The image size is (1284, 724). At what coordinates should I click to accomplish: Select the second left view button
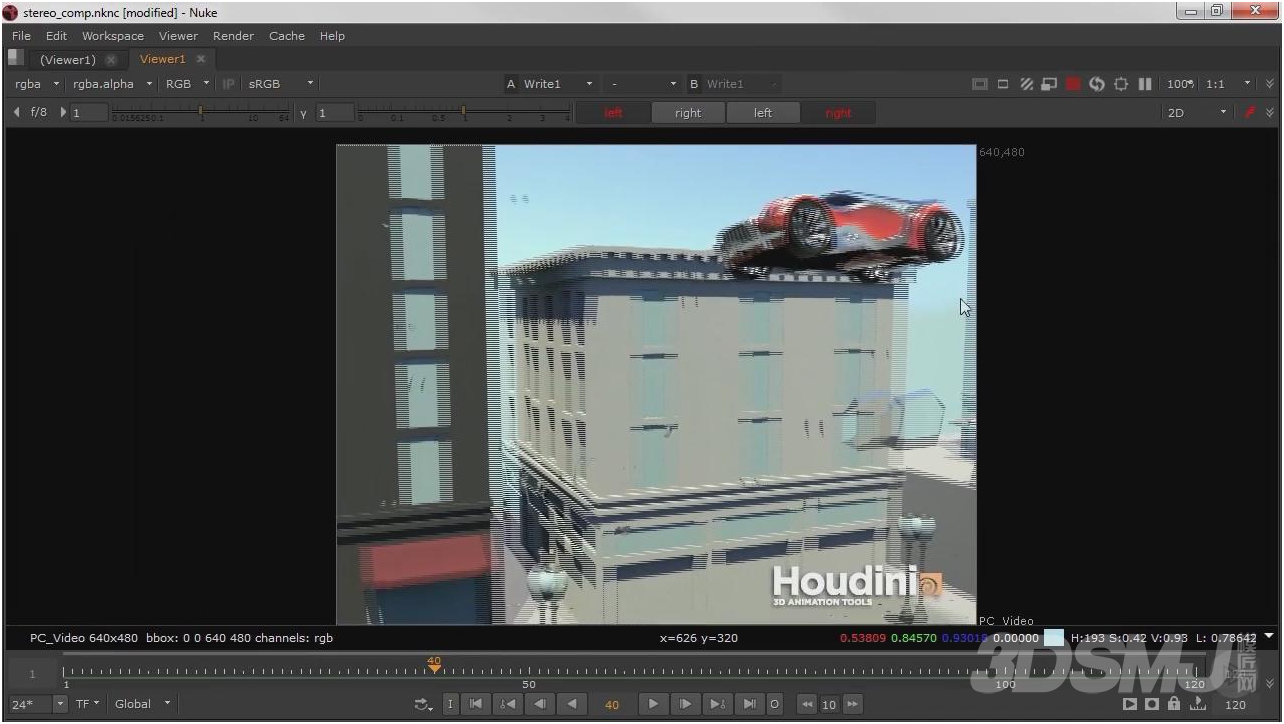763,113
